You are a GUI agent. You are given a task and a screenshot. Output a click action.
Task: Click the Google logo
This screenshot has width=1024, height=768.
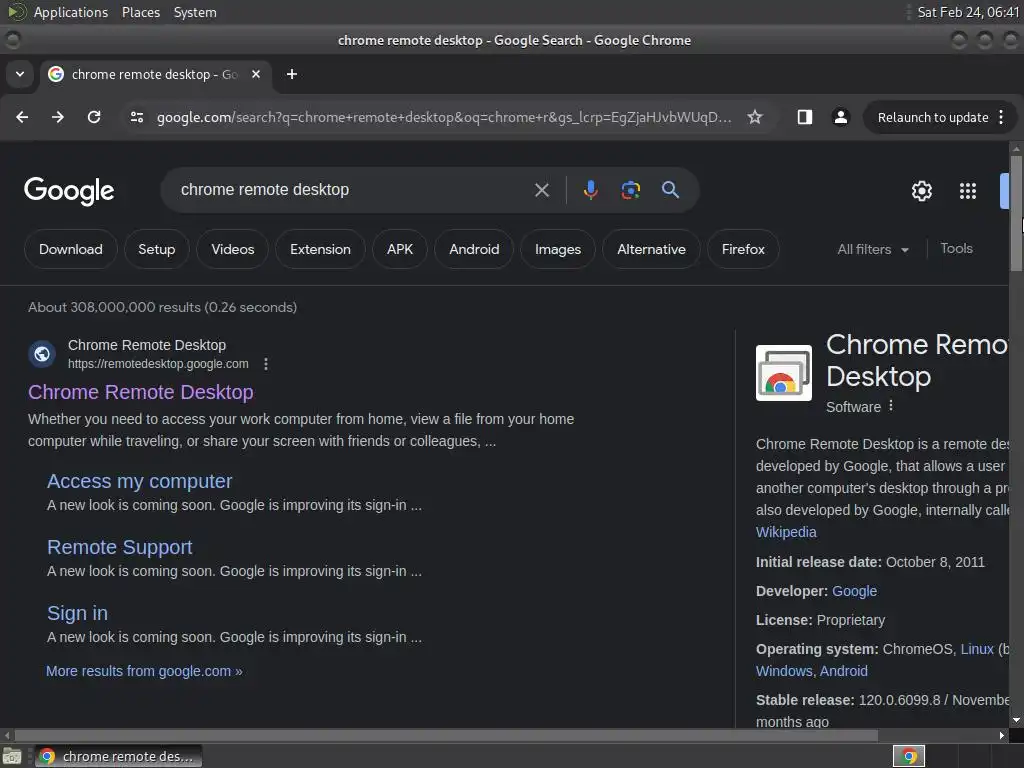[x=69, y=191]
